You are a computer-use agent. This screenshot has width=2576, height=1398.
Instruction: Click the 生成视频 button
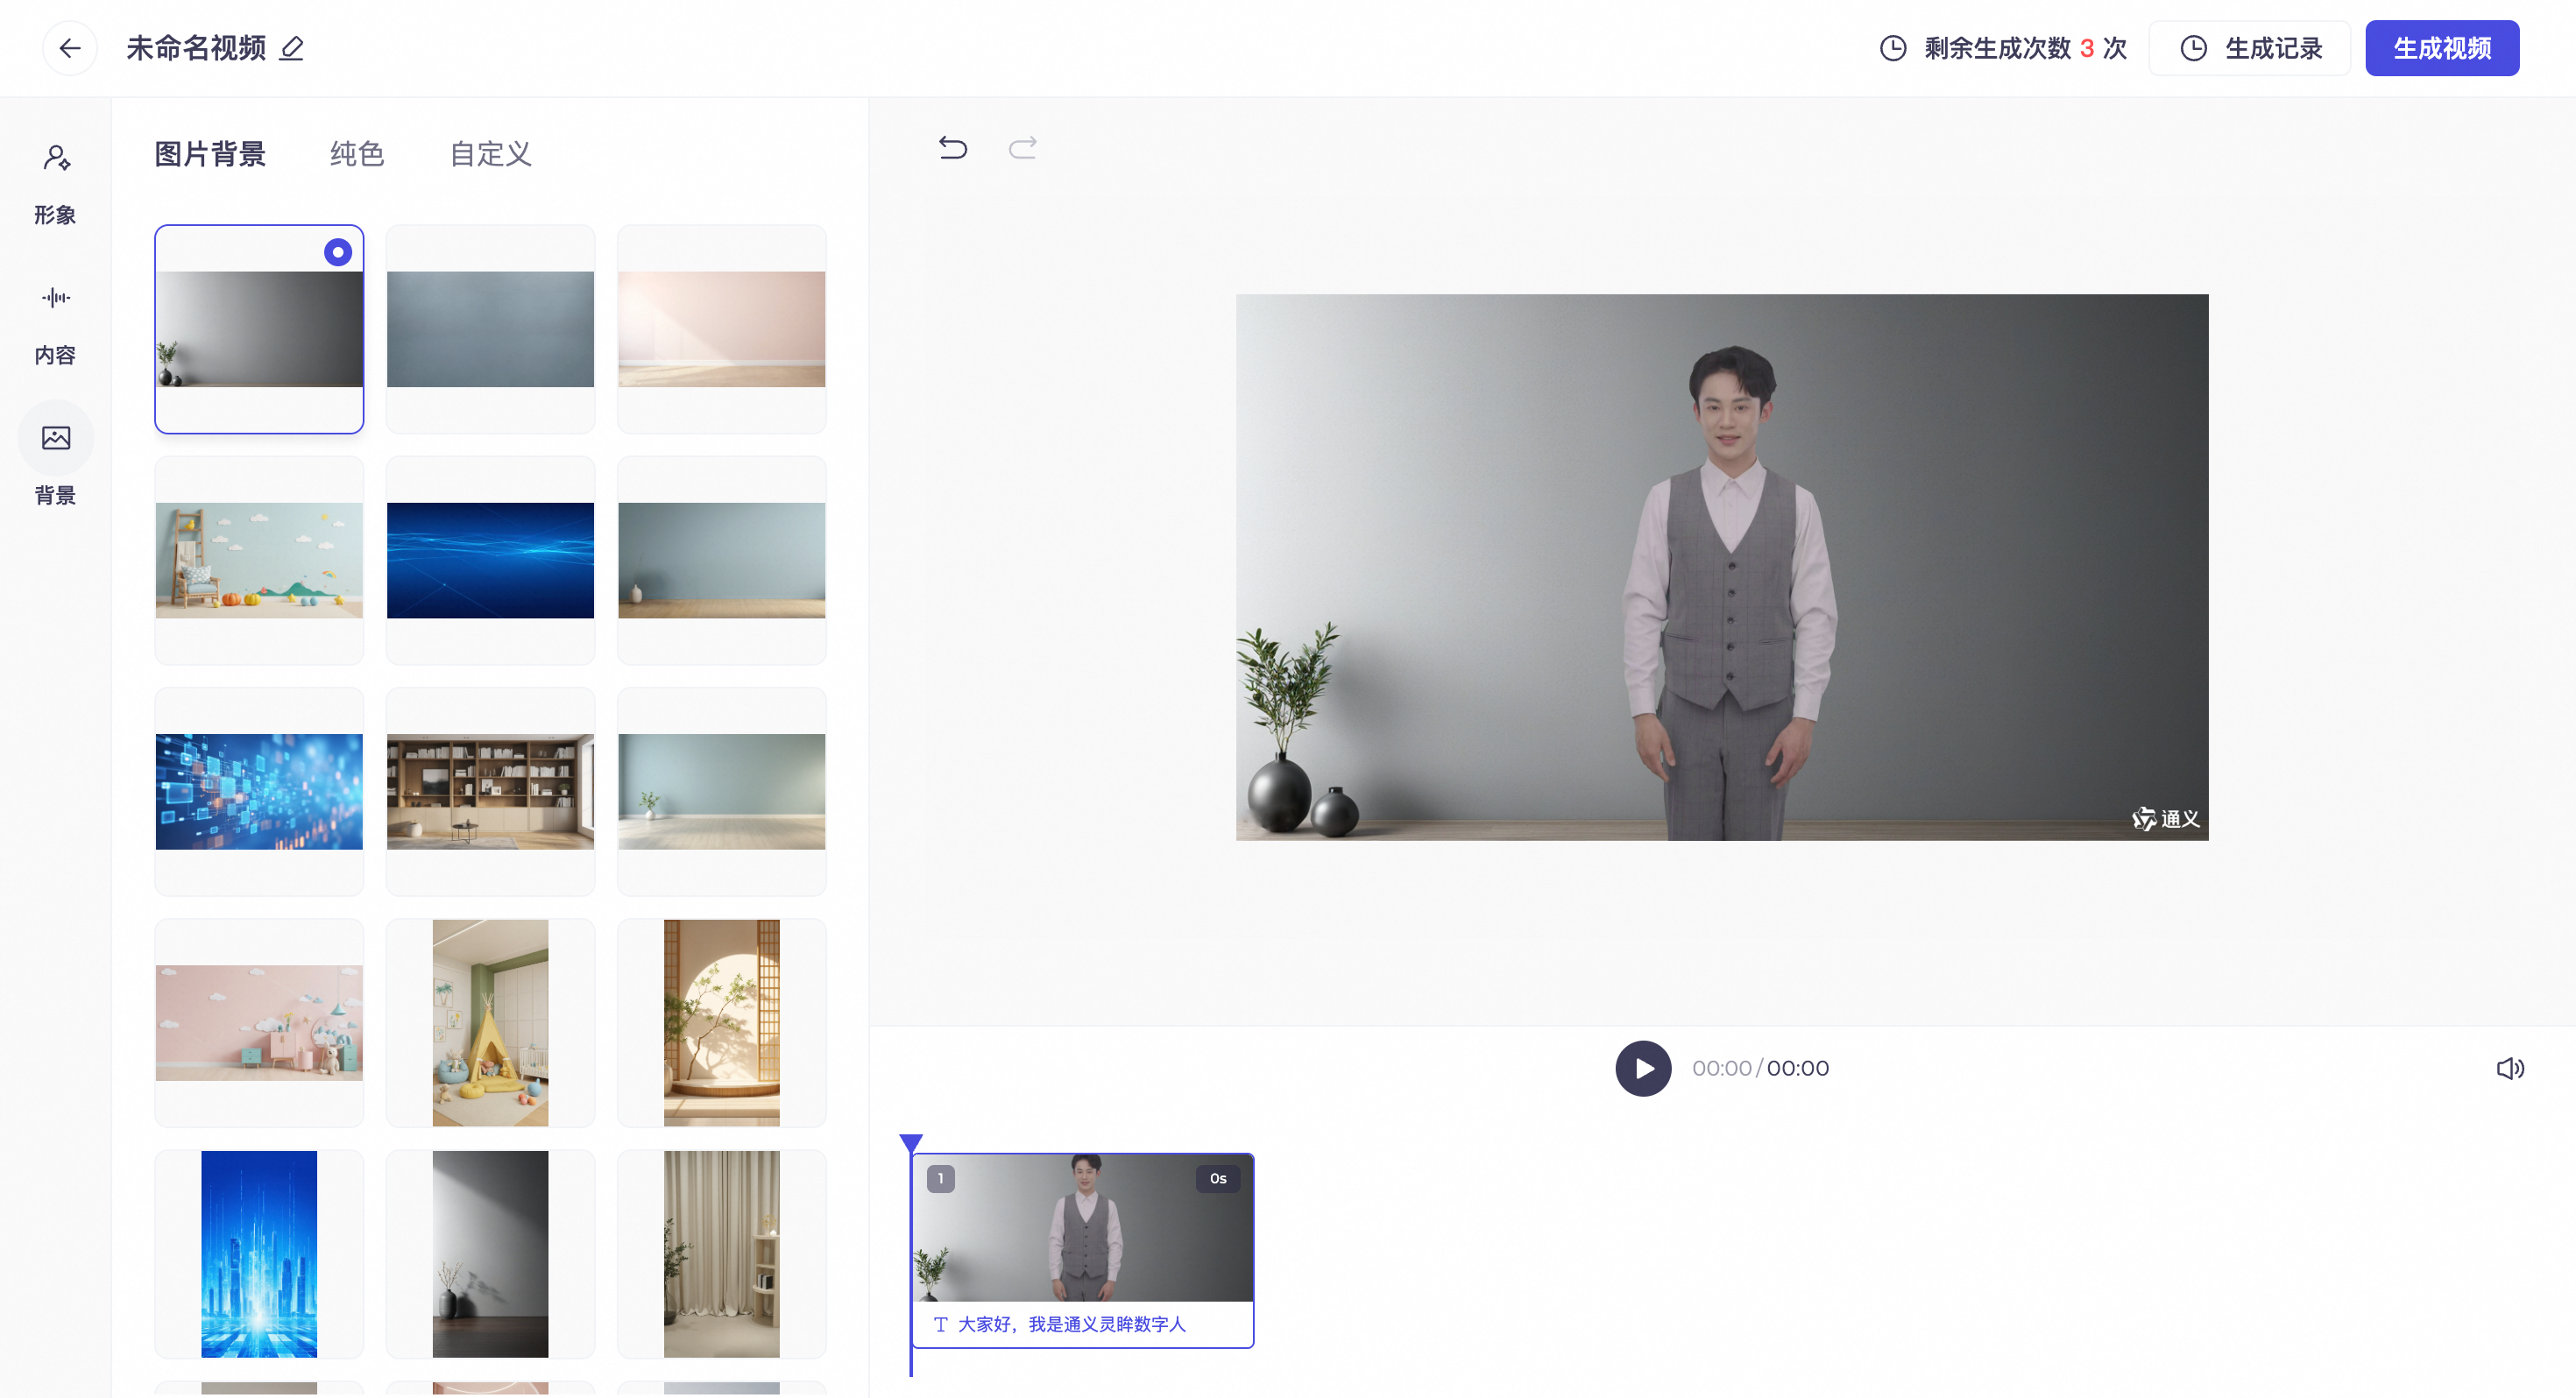pyautogui.click(x=2441, y=48)
